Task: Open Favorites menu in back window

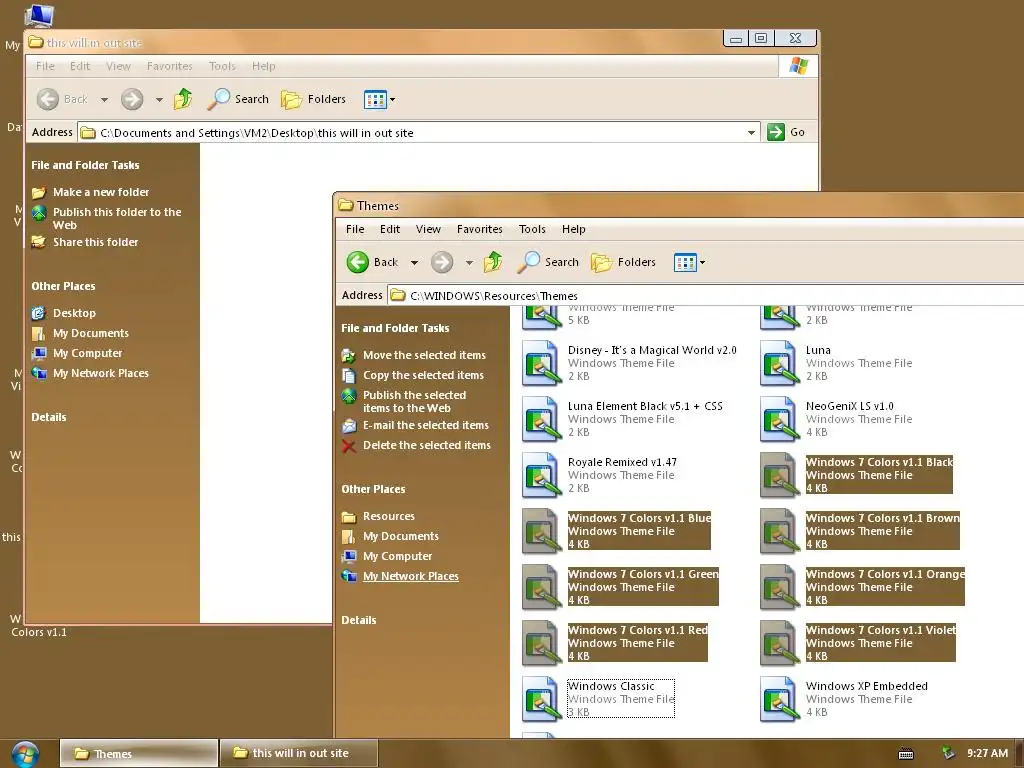Action: pyautogui.click(x=170, y=66)
